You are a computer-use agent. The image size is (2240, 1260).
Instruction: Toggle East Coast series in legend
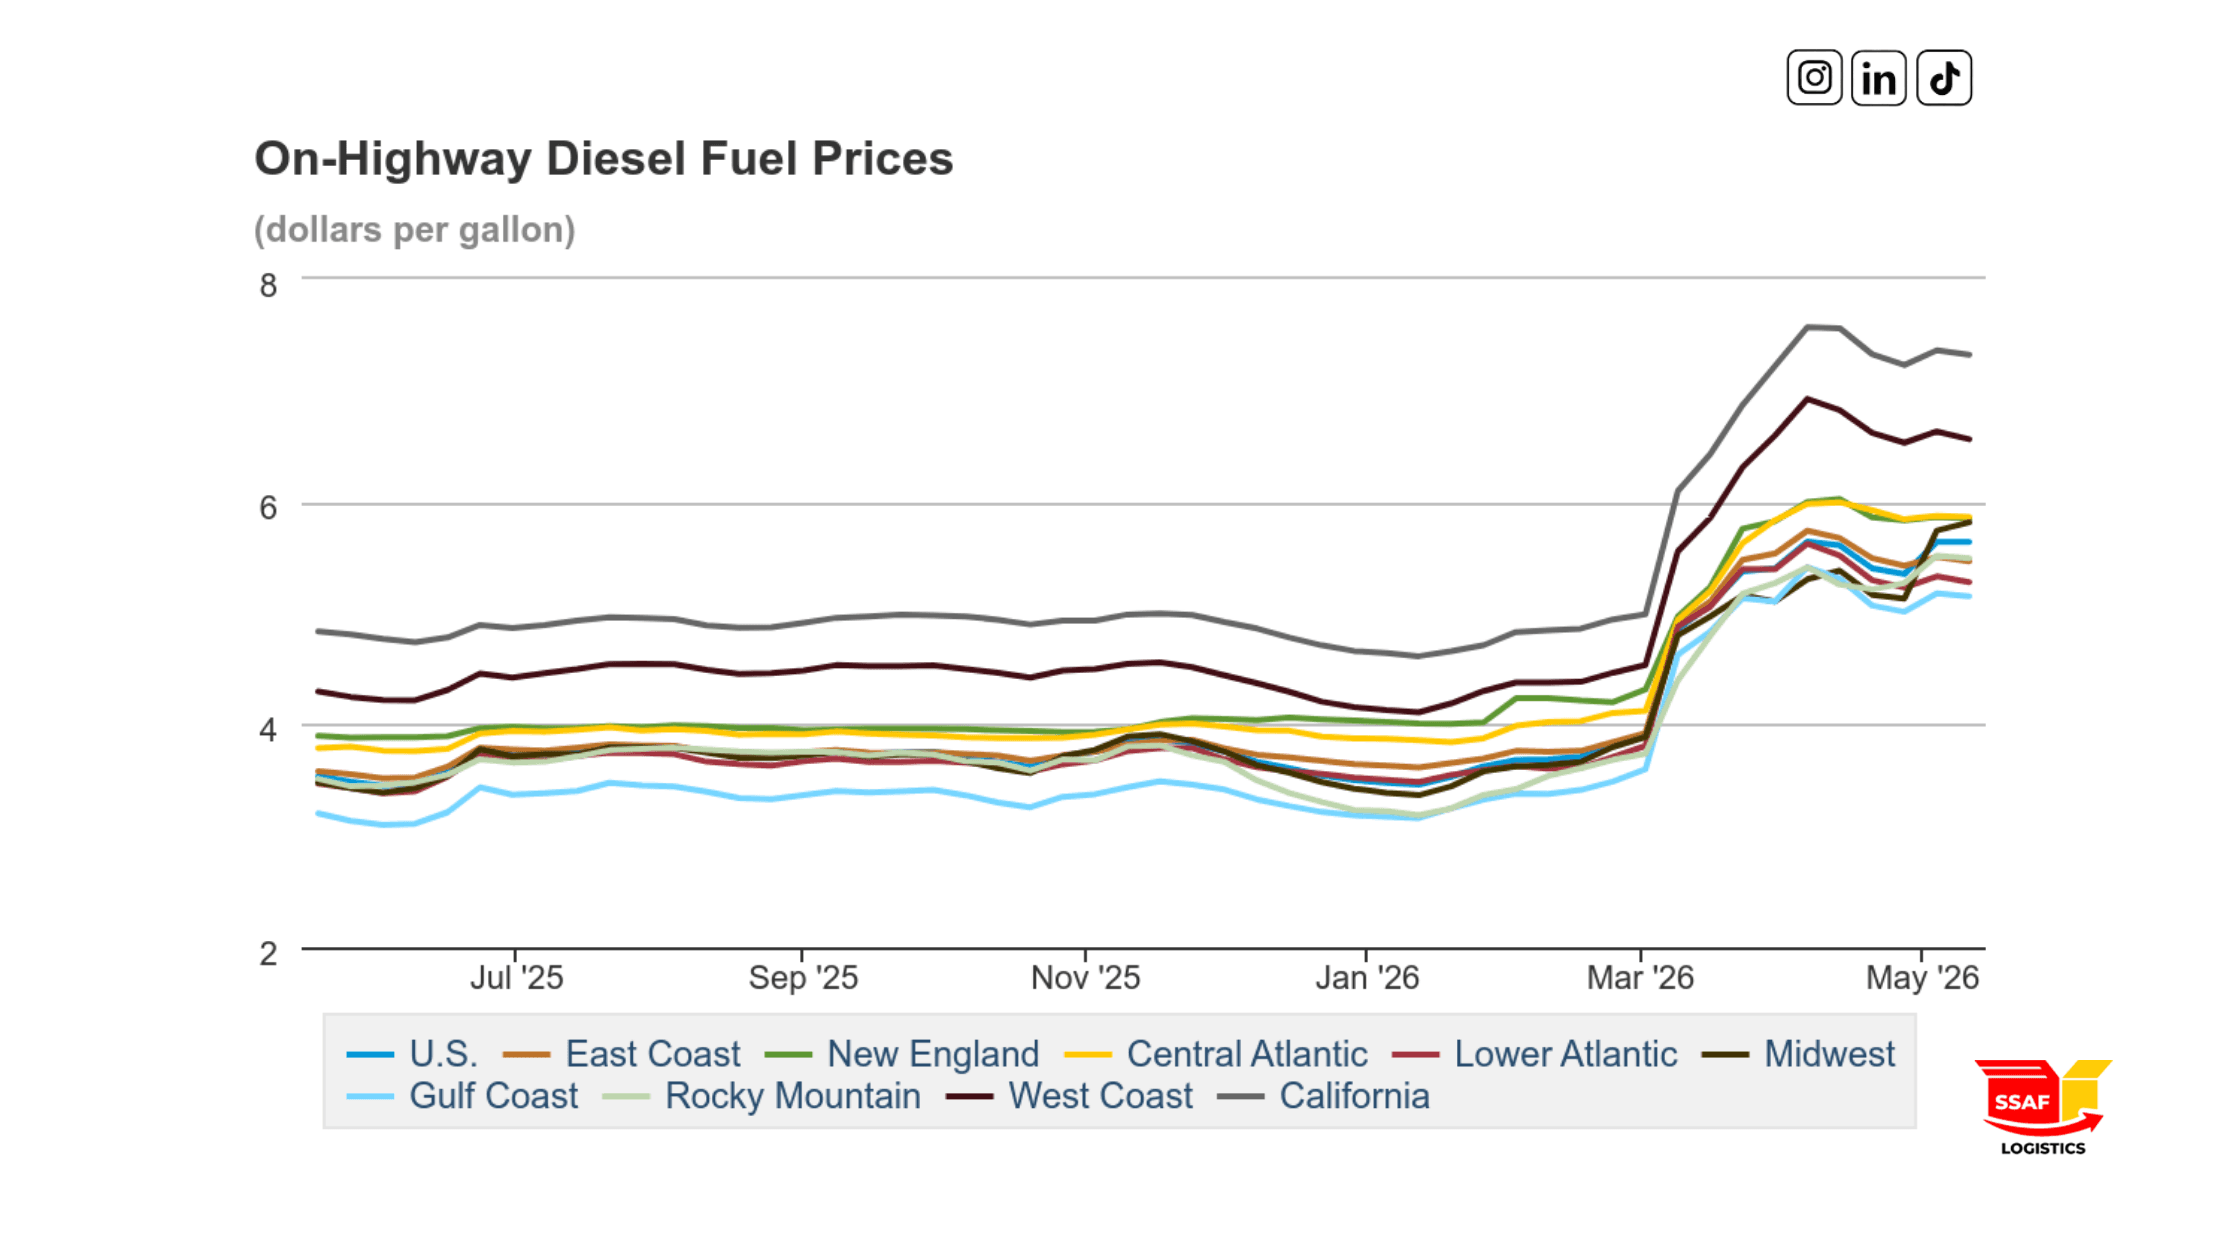(x=621, y=1054)
